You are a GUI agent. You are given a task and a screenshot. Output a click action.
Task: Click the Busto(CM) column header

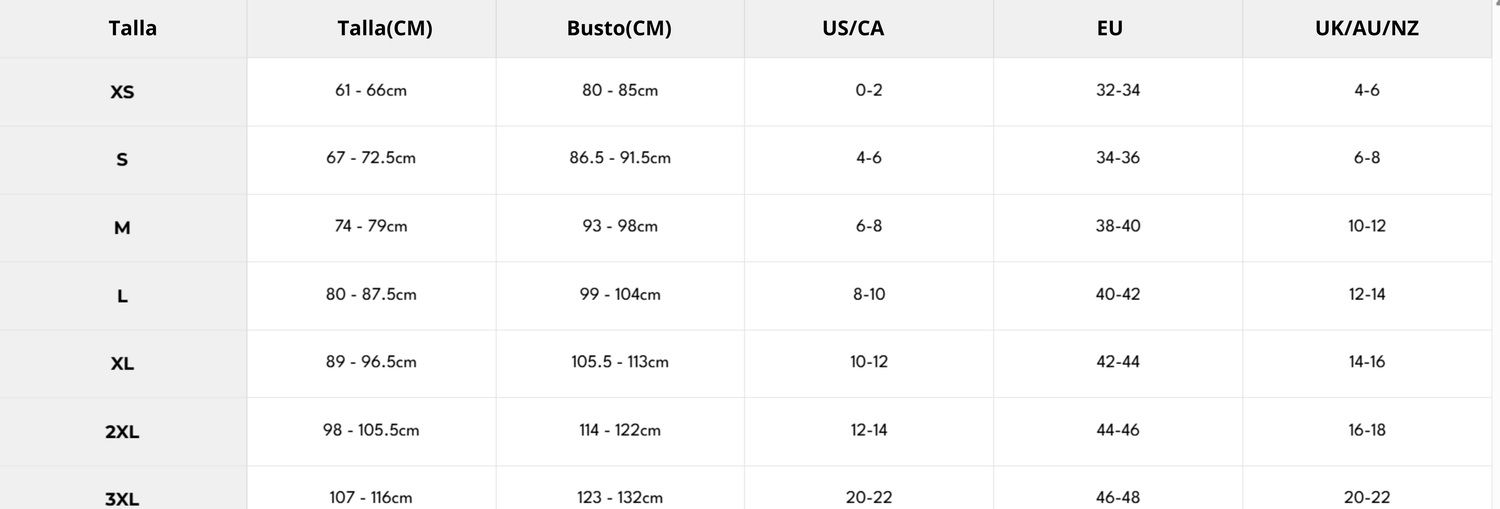pos(619,28)
